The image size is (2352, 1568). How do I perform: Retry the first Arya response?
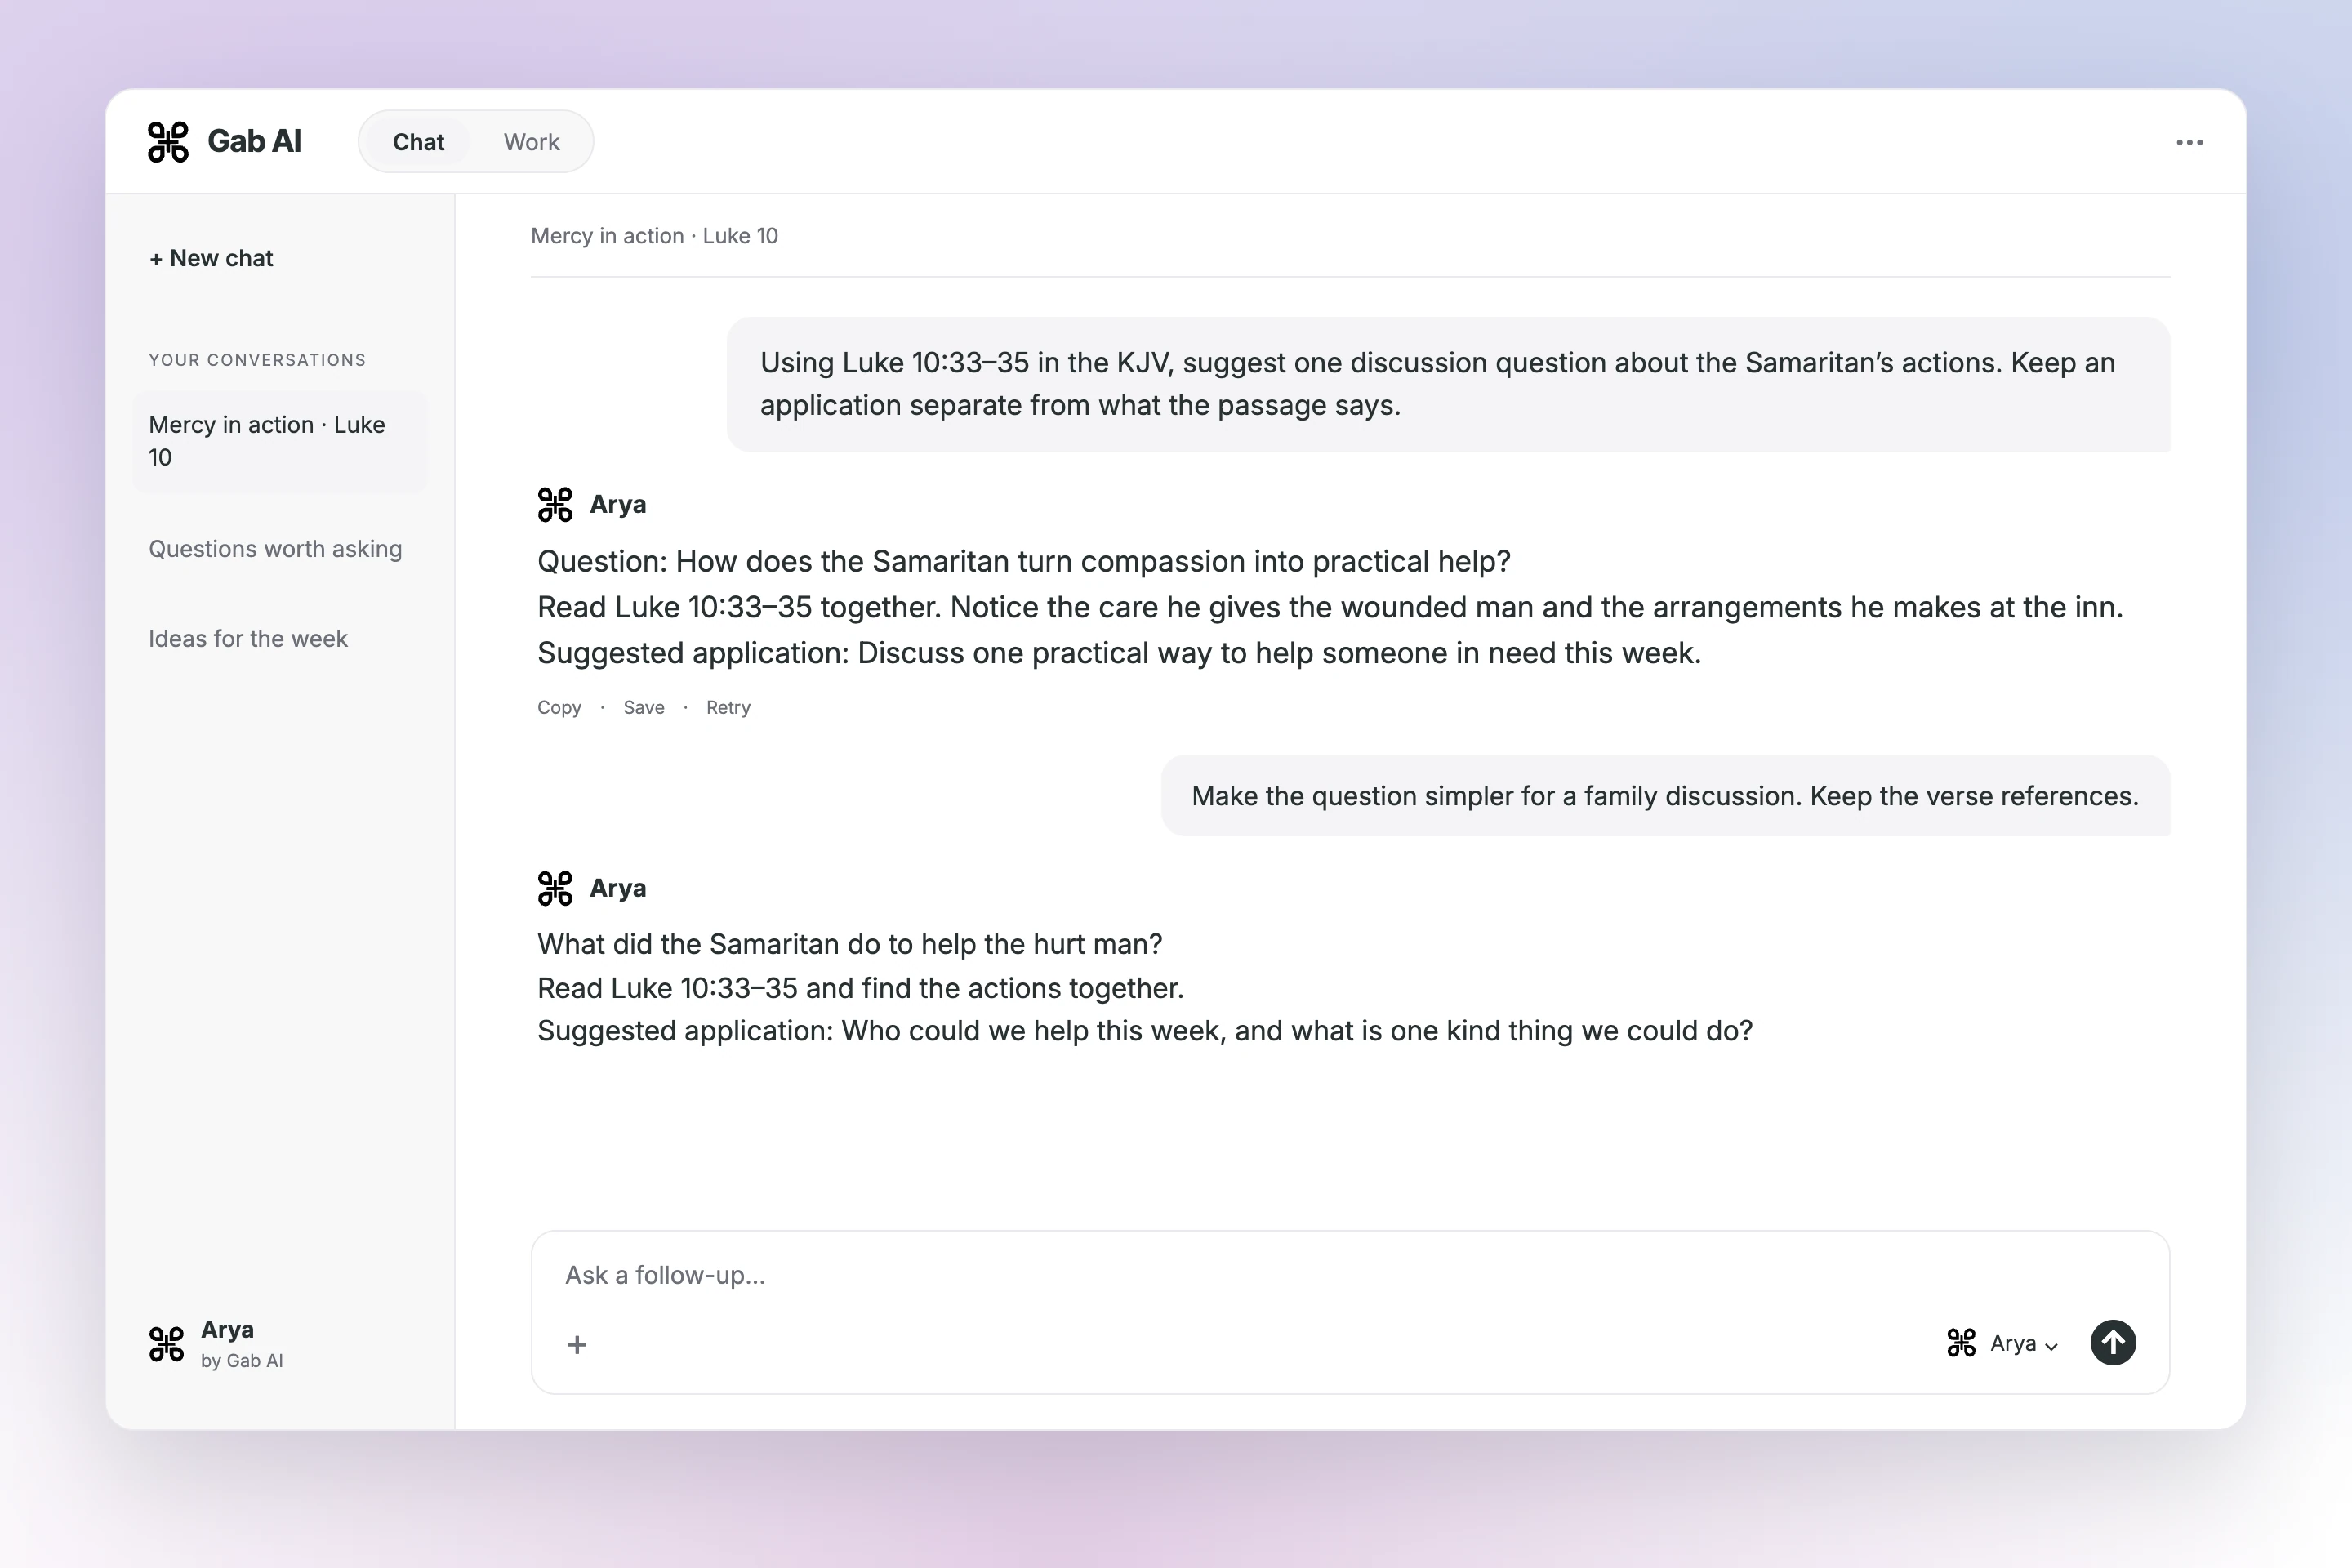point(728,707)
